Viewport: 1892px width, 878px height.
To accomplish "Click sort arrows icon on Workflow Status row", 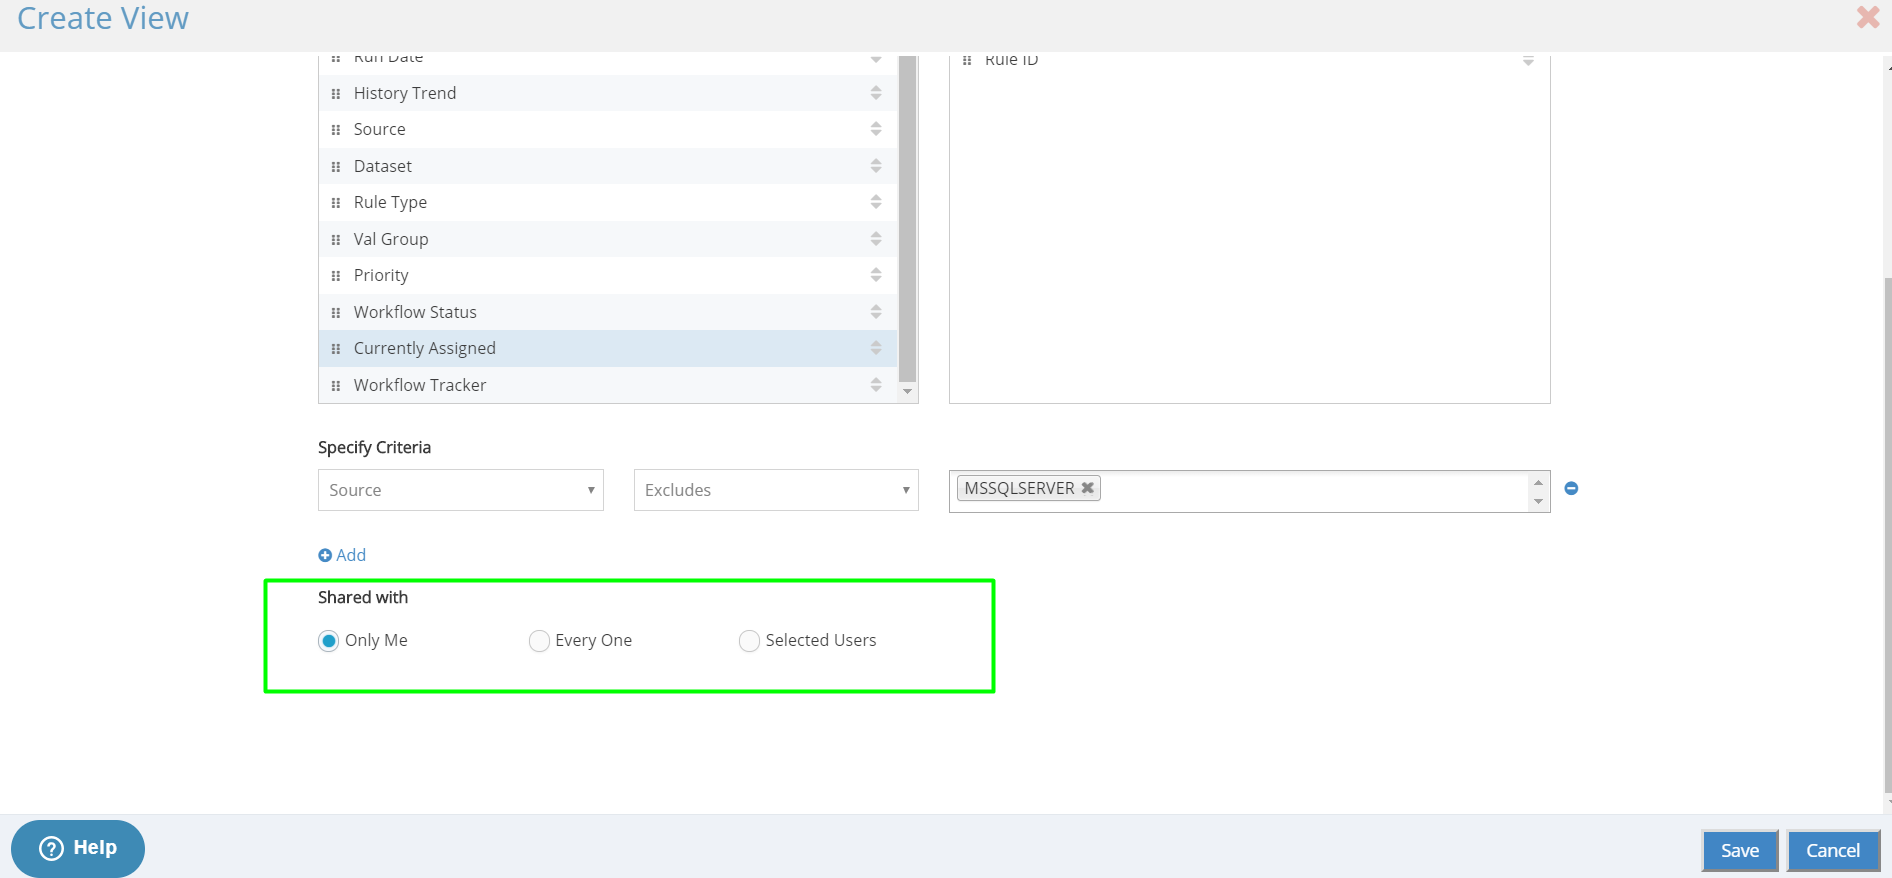I will 876,312.
